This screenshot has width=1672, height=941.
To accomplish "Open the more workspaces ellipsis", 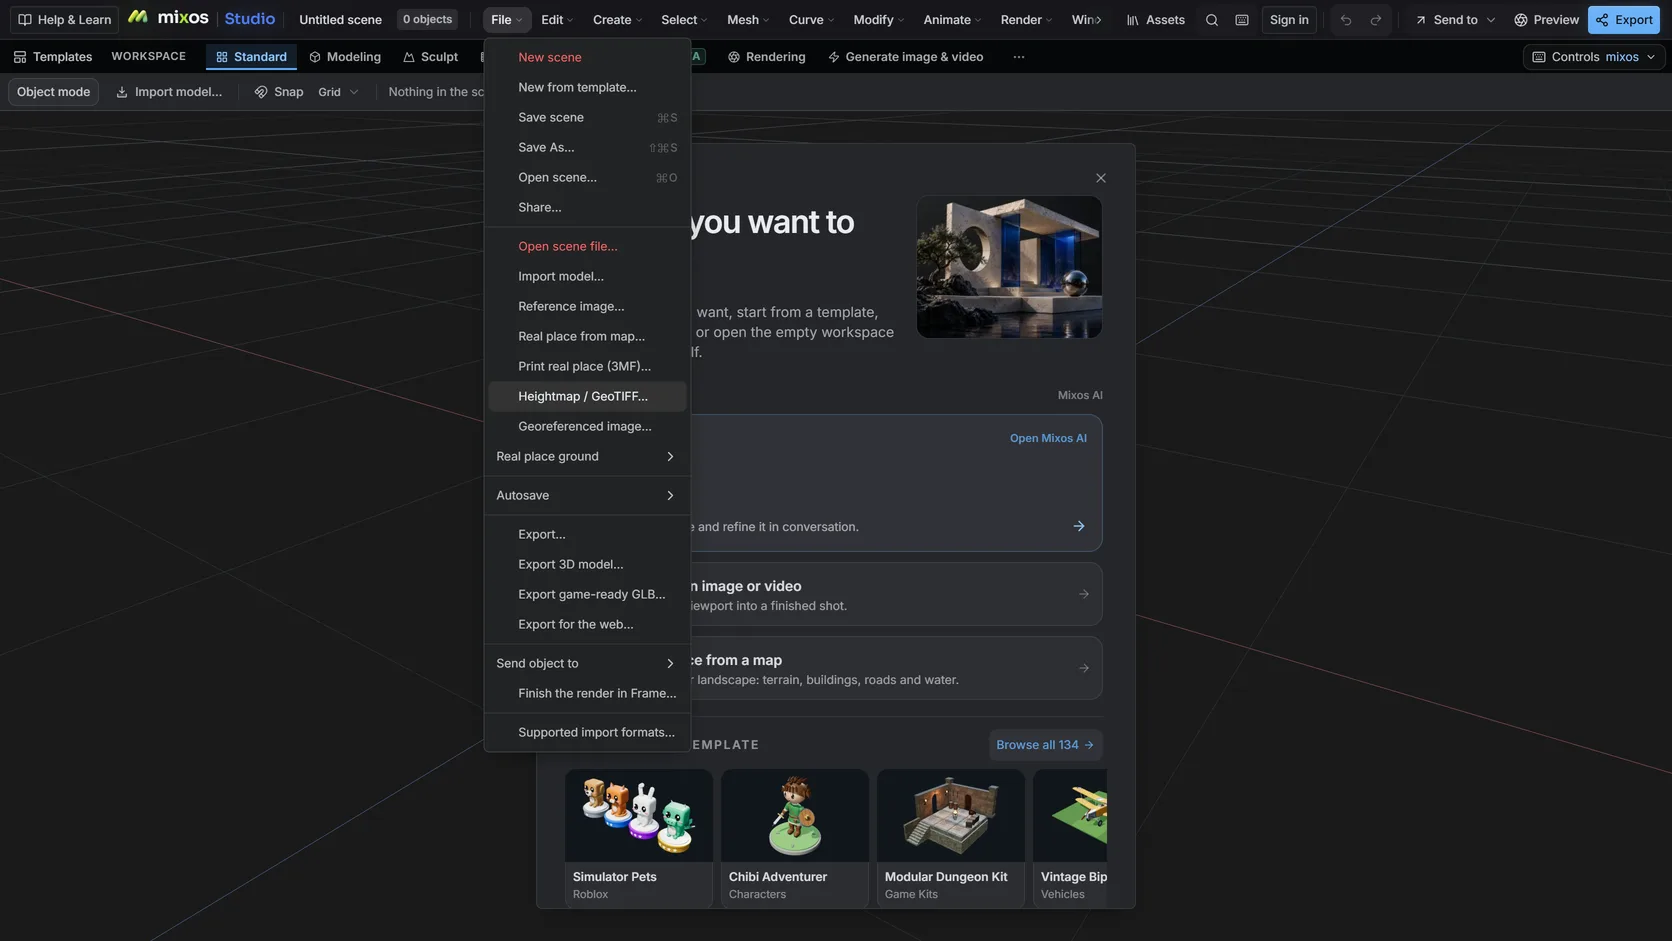I will 1018,57.
